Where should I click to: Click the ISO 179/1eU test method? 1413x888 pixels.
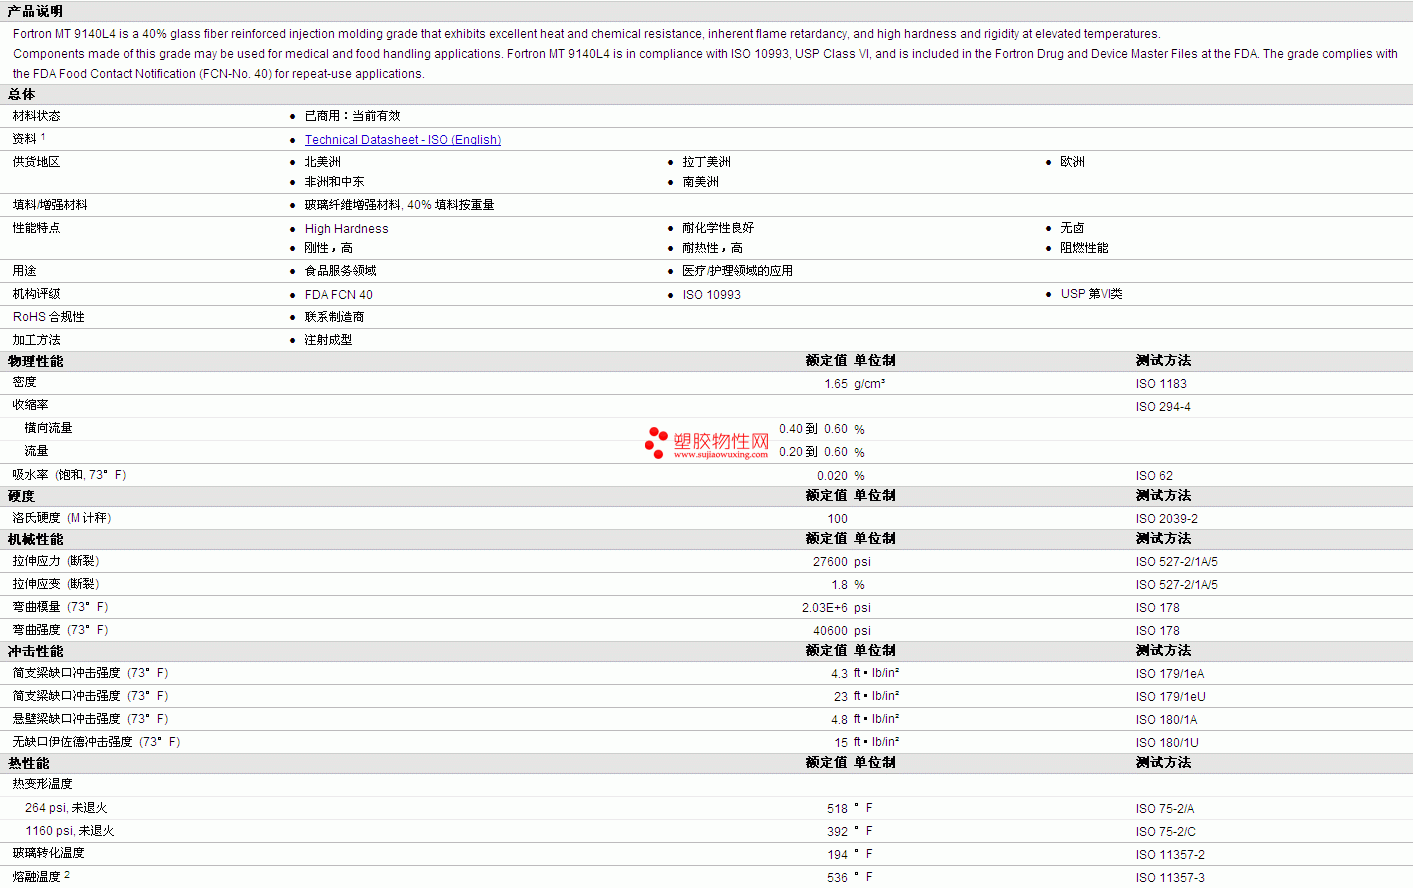(1170, 697)
